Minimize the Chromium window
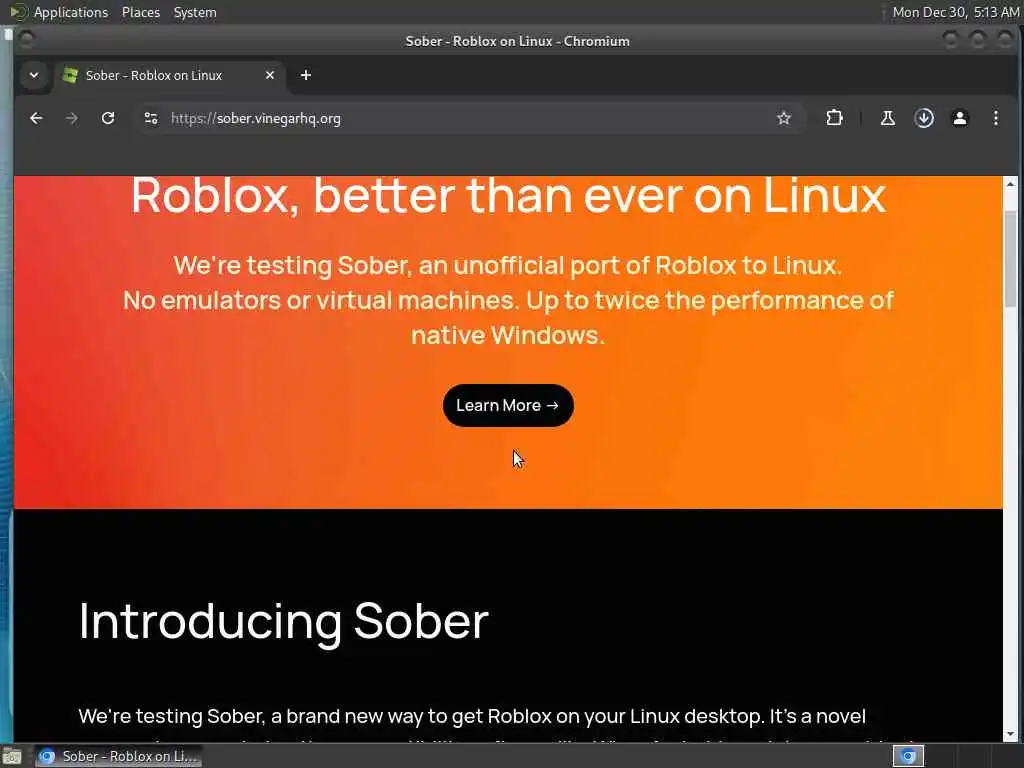The height and width of the screenshot is (768, 1024). coord(950,40)
